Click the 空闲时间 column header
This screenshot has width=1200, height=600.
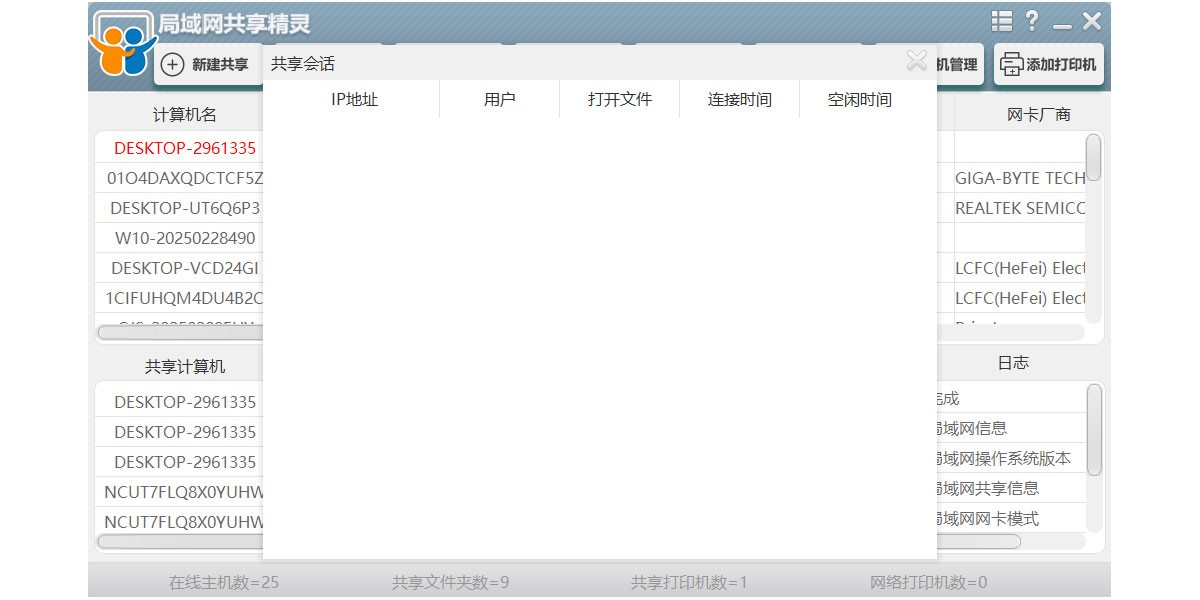(x=859, y=100)
